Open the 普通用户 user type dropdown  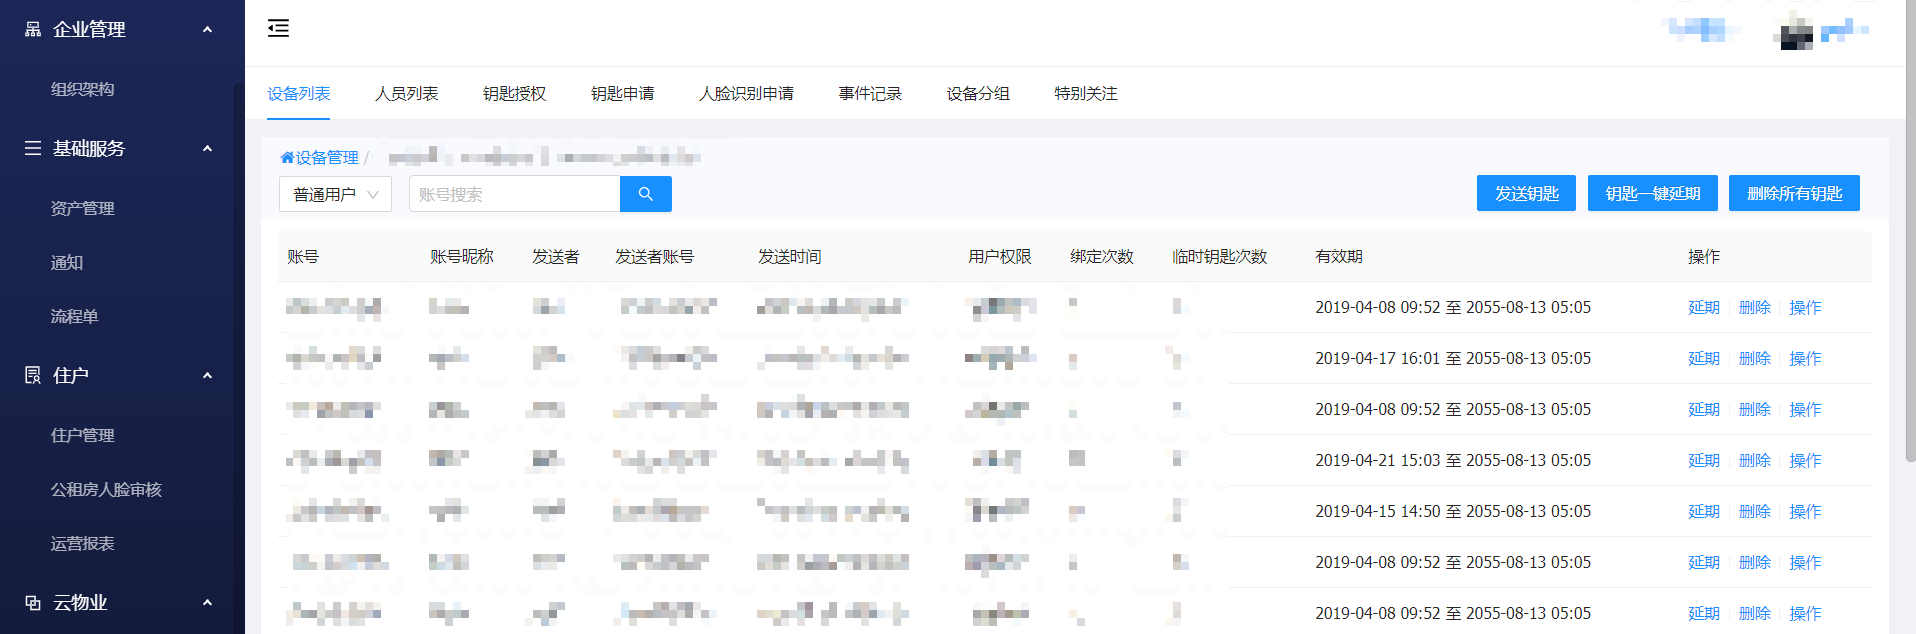335,194
